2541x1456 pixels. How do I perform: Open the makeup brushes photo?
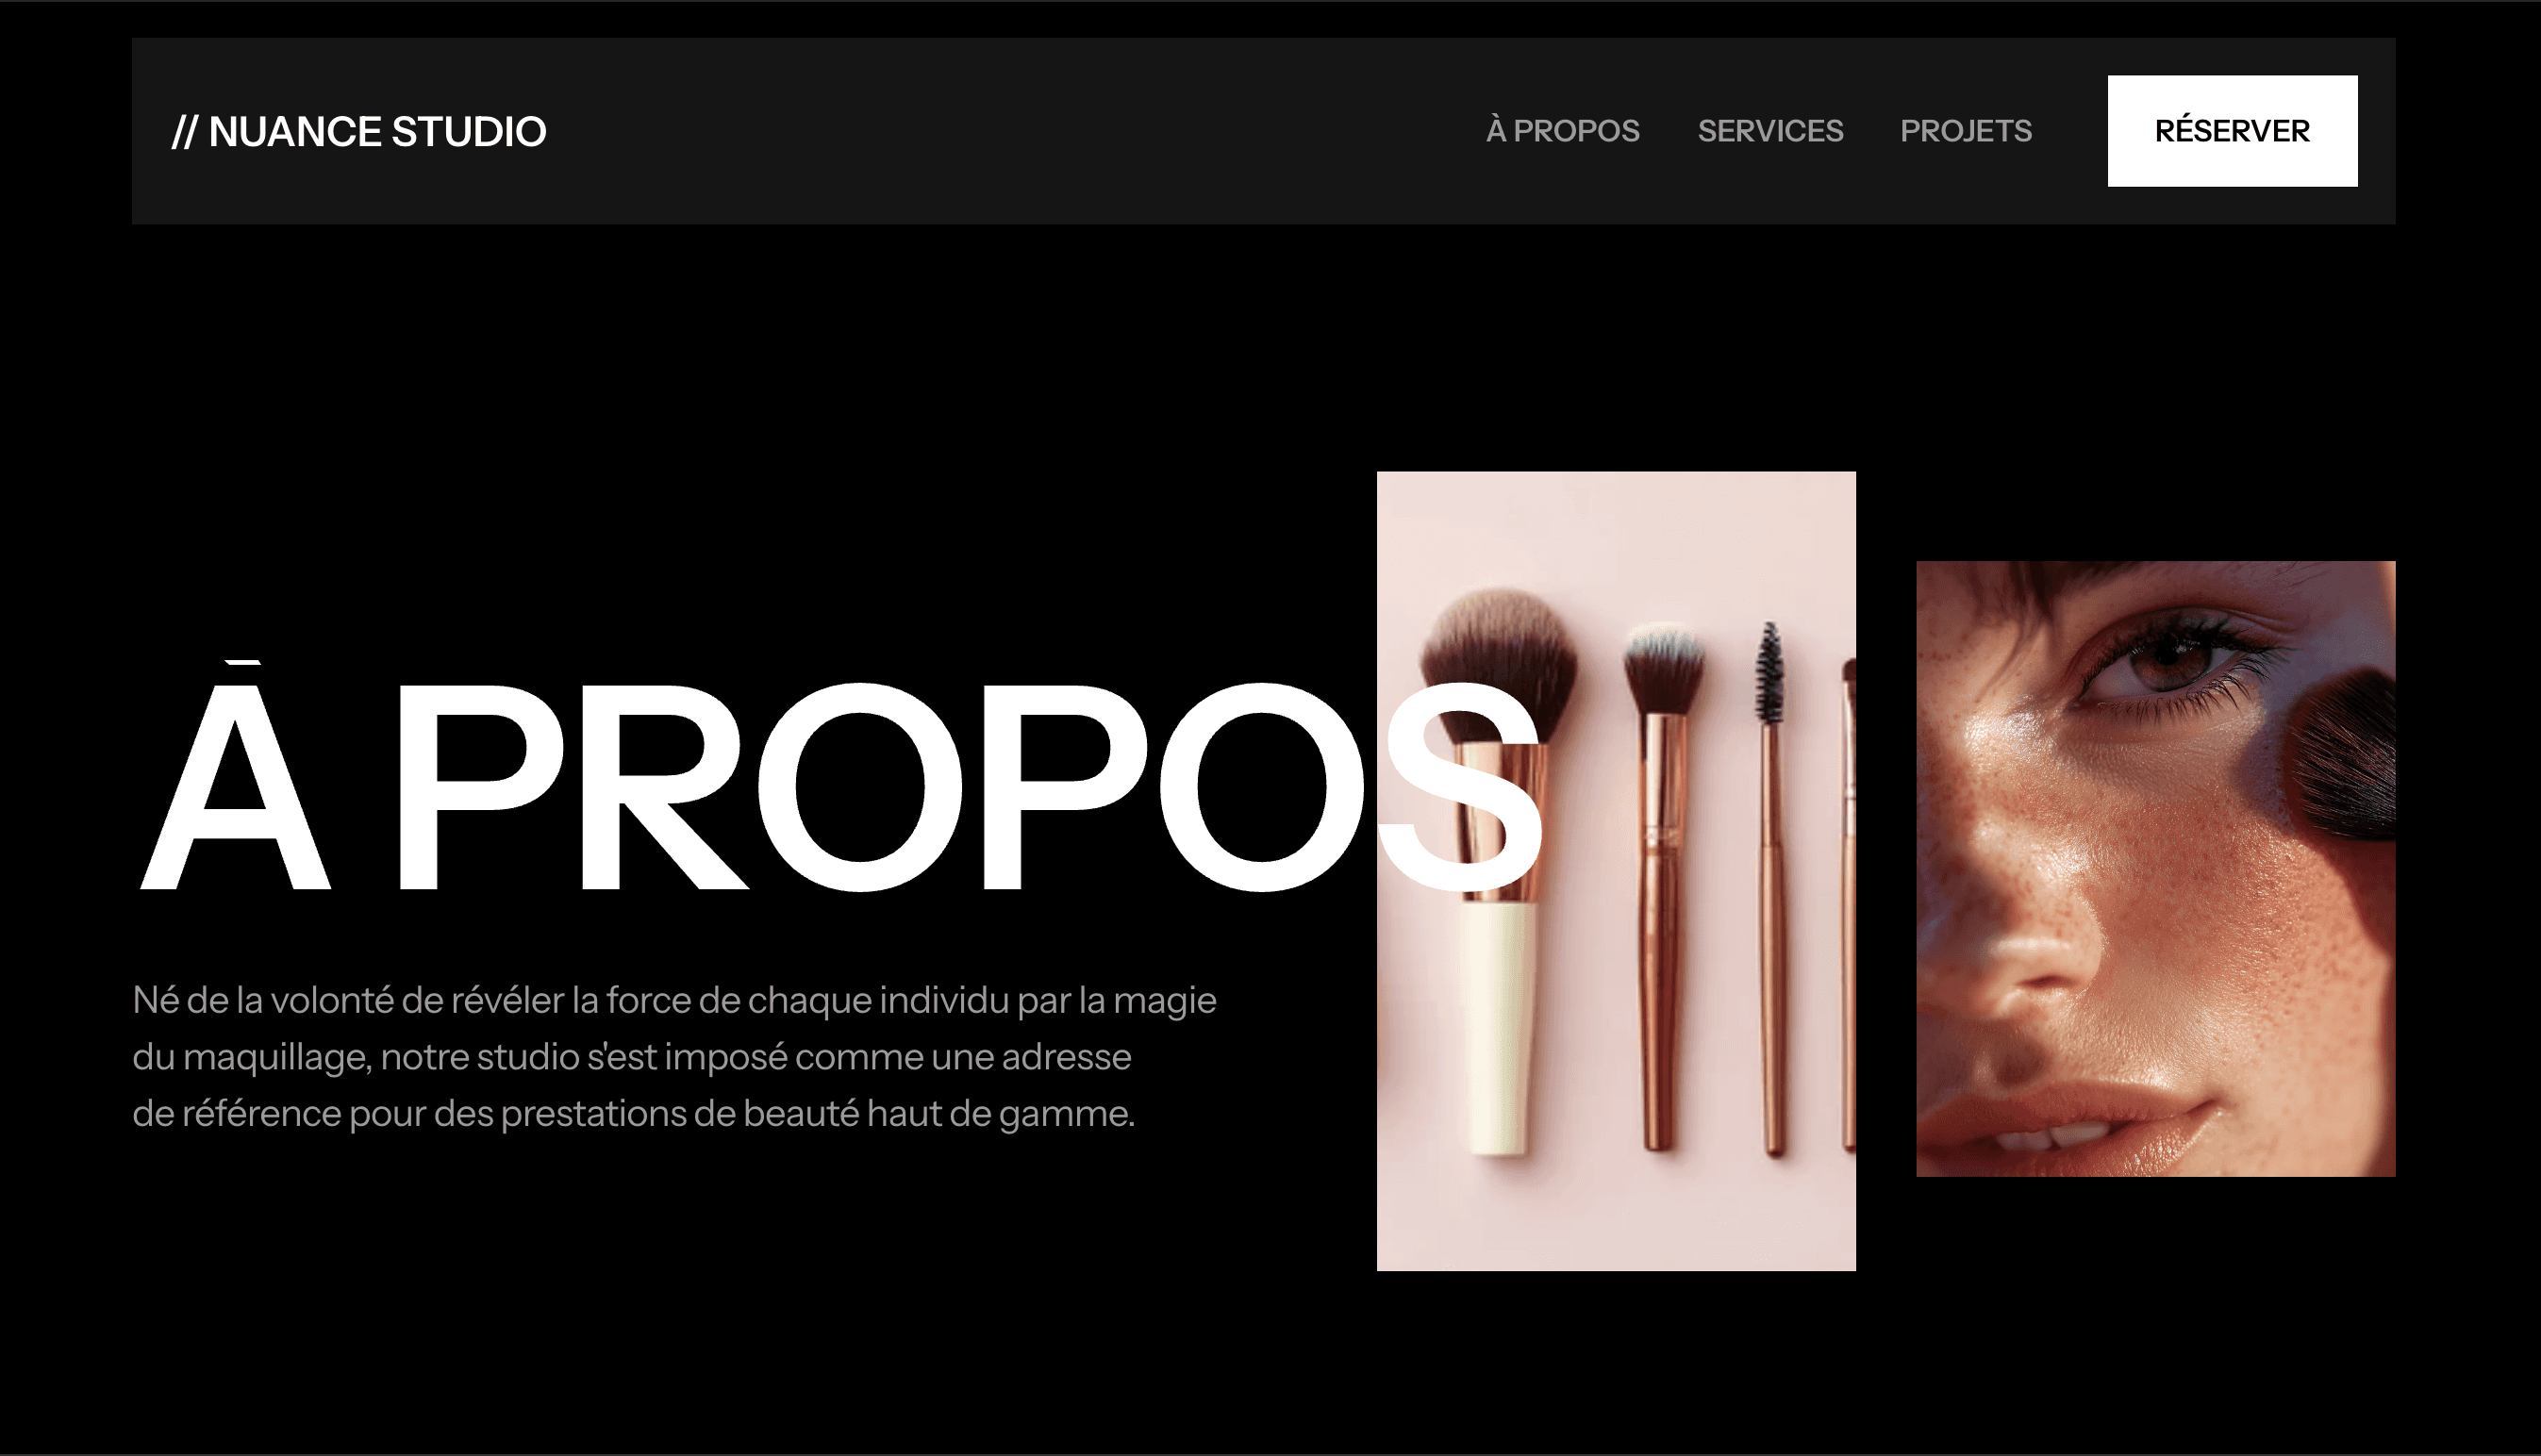1616,871
